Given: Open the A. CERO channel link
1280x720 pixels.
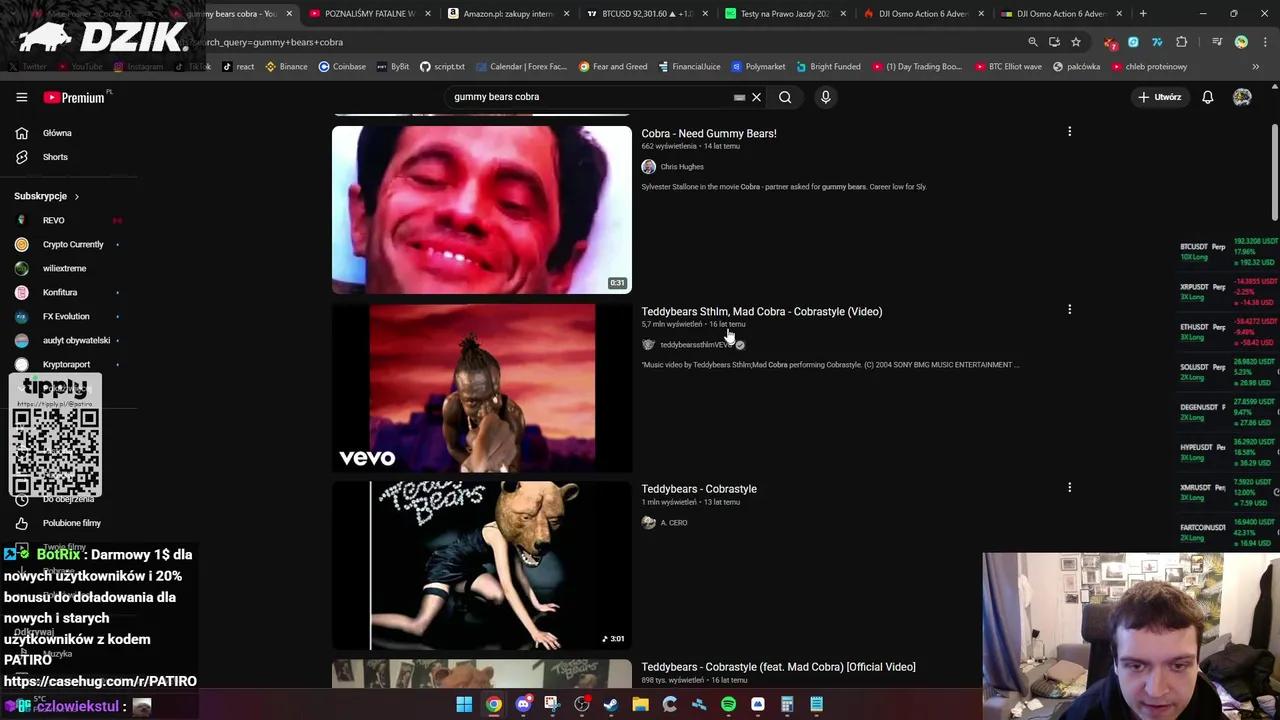Looking at the screenshot, I should [673, 523].
